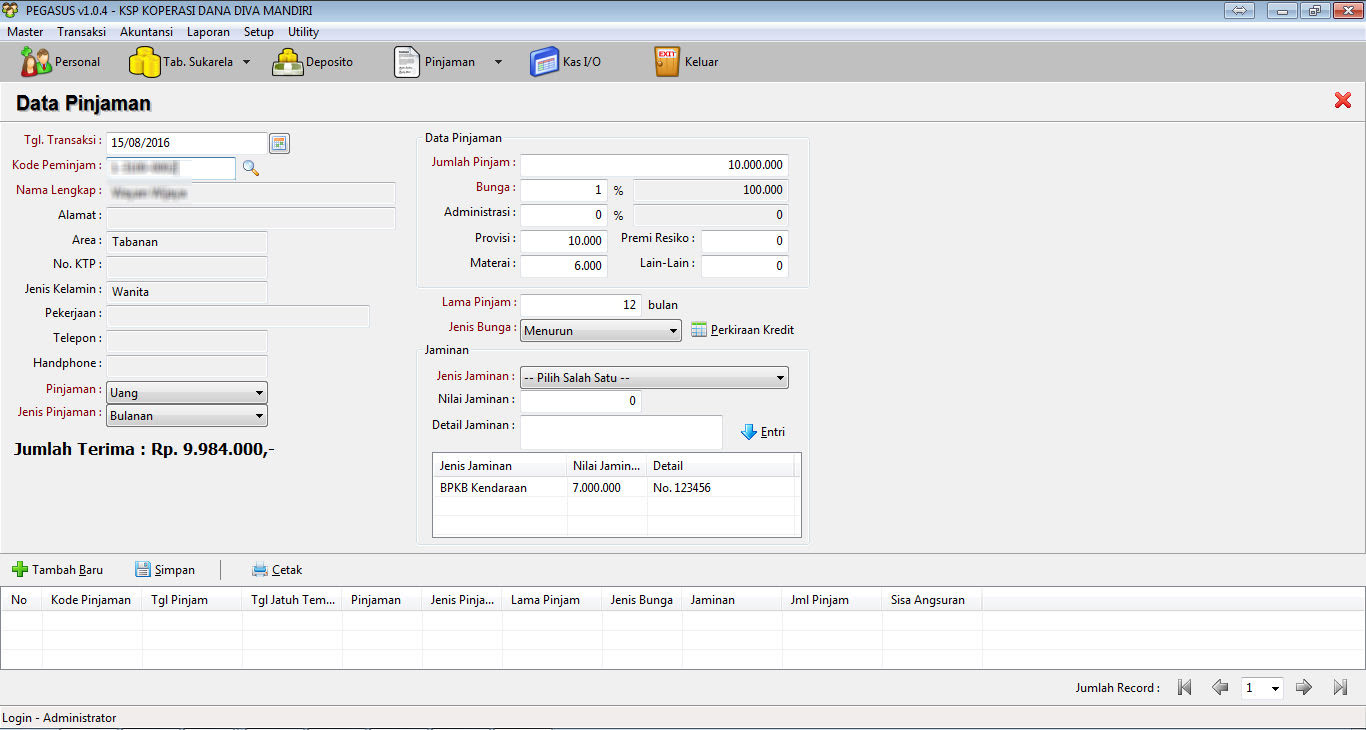Click the Tgl. Transaksi date field
The image size is (1366, 730).
(x=187, y=143)
